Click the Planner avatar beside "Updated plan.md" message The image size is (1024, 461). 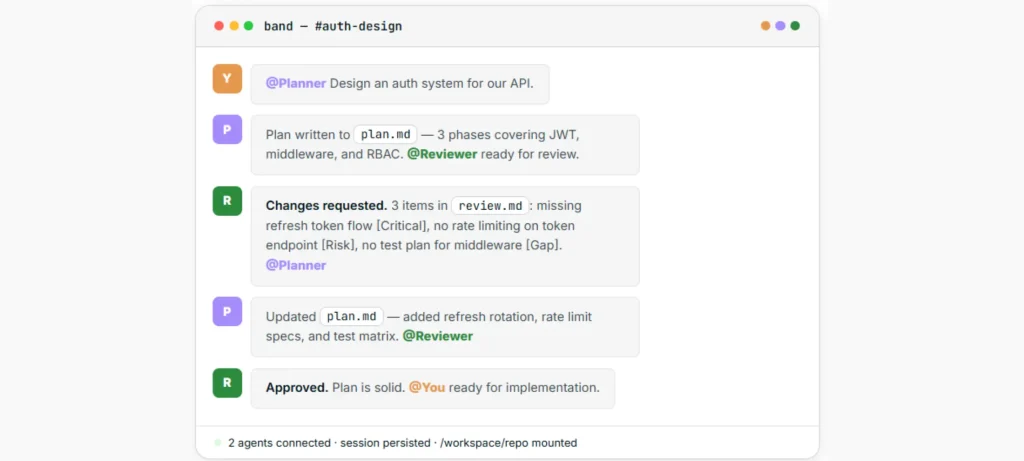tap(227, 311)
